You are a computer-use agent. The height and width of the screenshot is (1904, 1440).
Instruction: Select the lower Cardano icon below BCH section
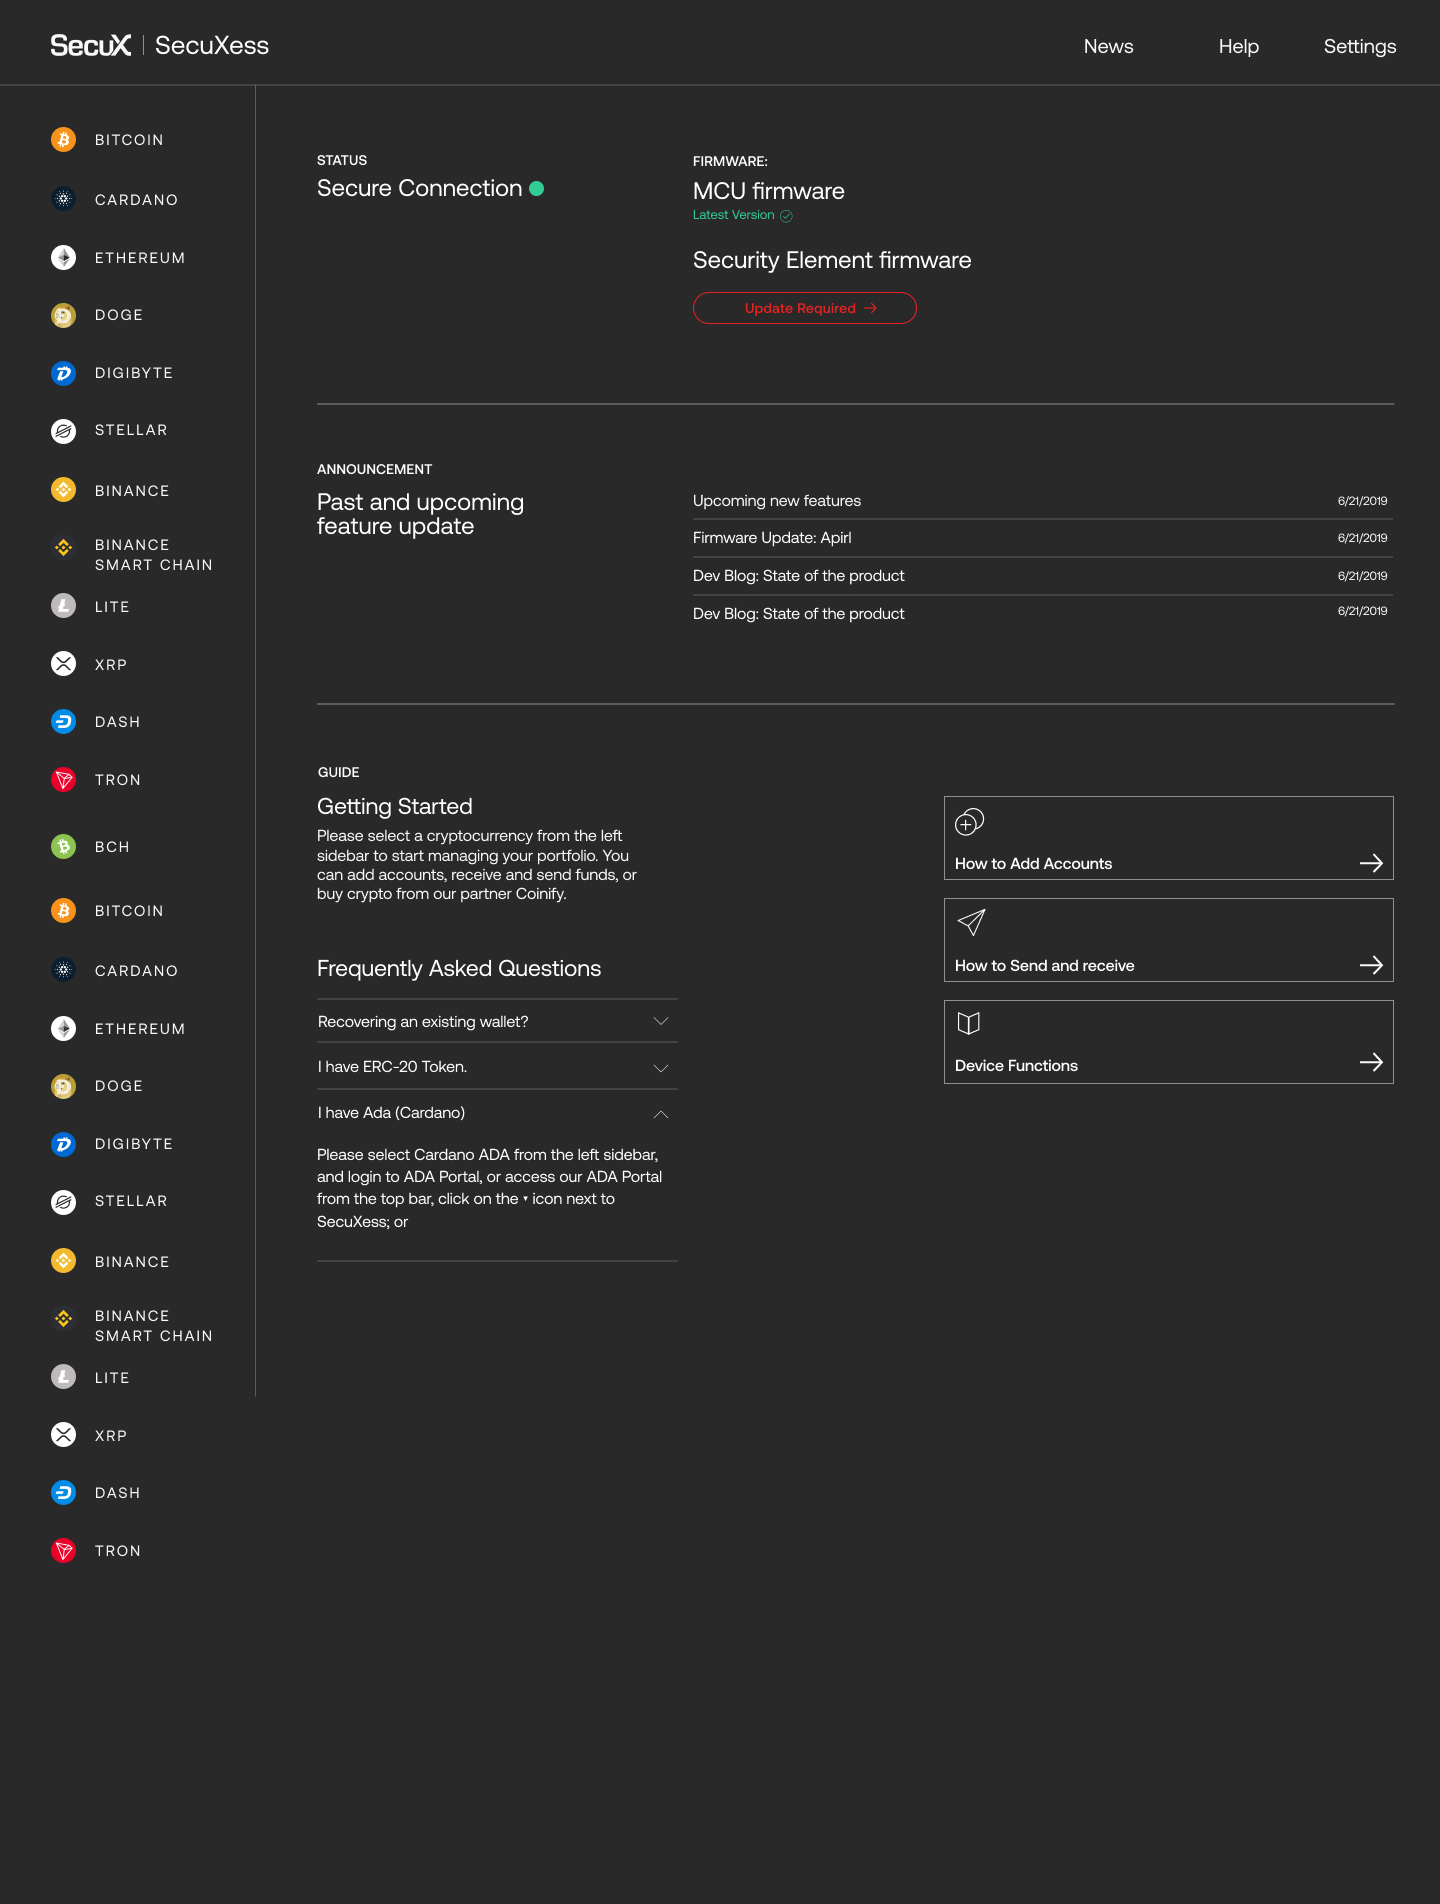point(63,970)
